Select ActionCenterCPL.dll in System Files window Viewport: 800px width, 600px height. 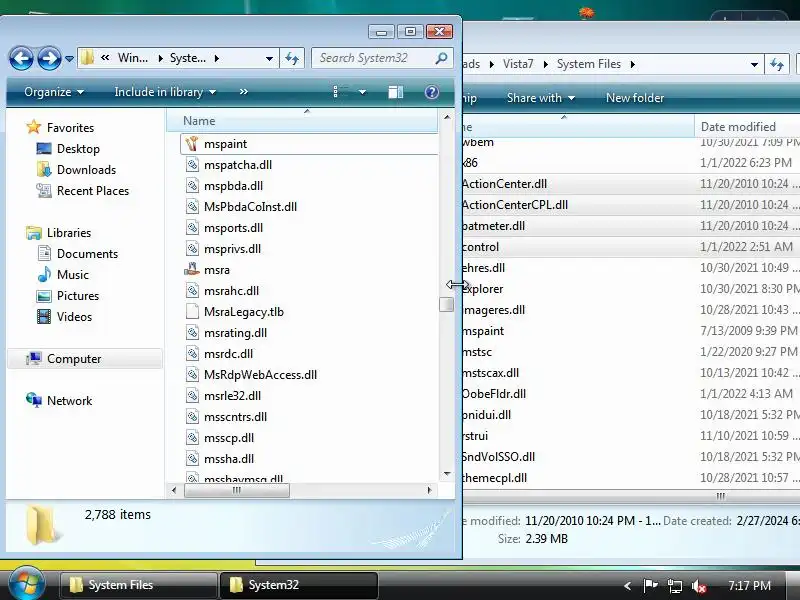coord(515,205)
